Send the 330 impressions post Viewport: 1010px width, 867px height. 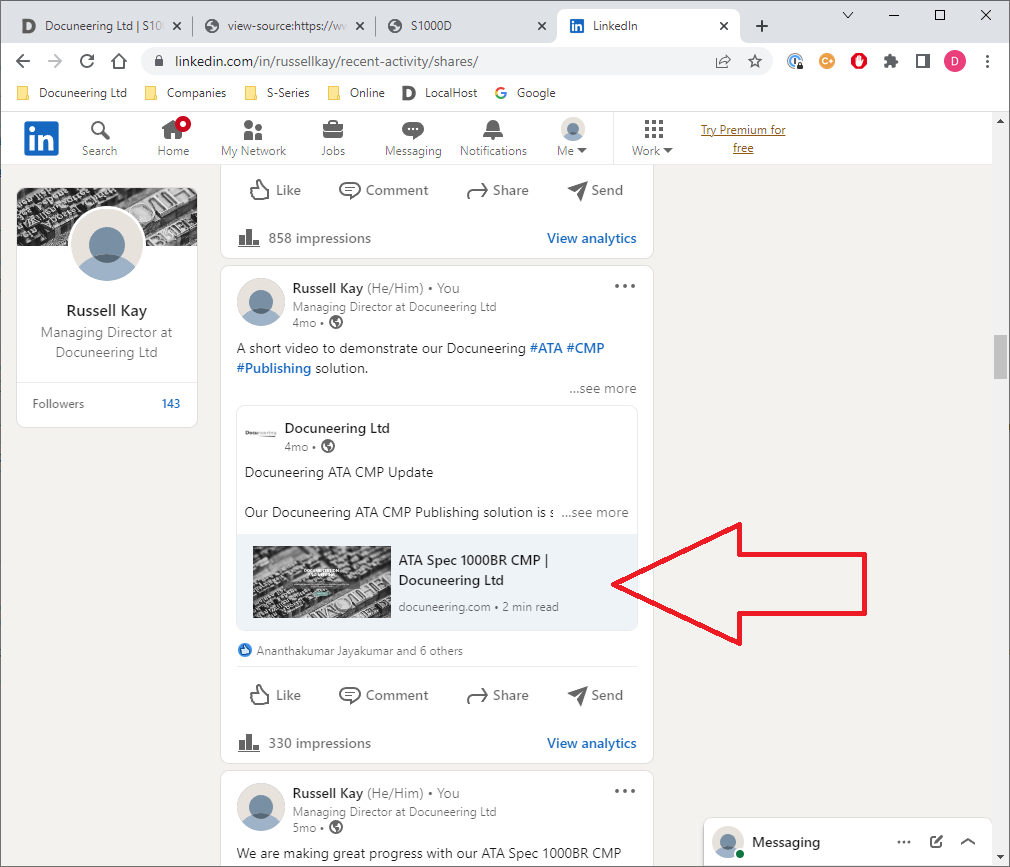click(x=595, y=695)
